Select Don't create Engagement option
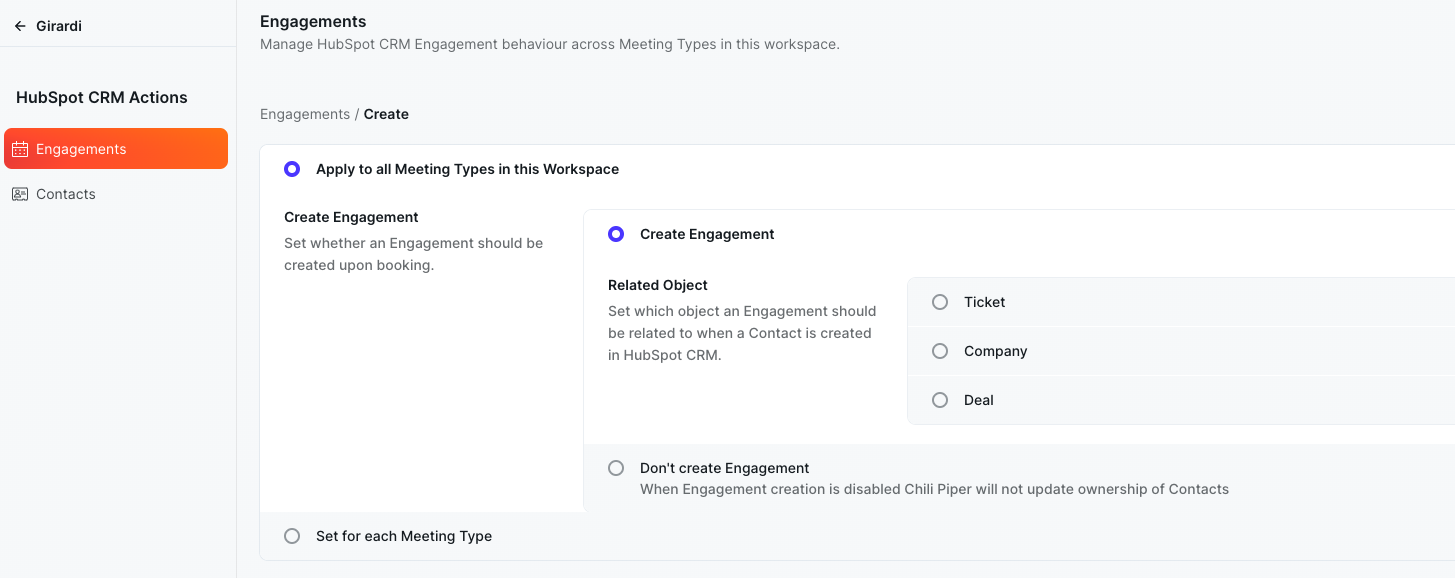The image size is (1455, 578). point(616,468)
